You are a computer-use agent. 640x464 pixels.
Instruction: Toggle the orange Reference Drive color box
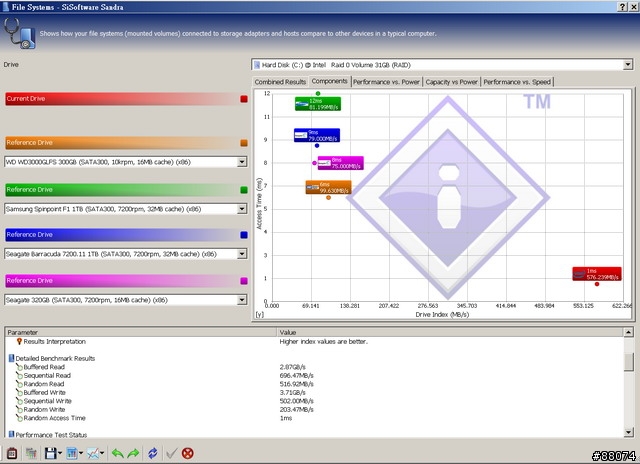pos(243,143)
